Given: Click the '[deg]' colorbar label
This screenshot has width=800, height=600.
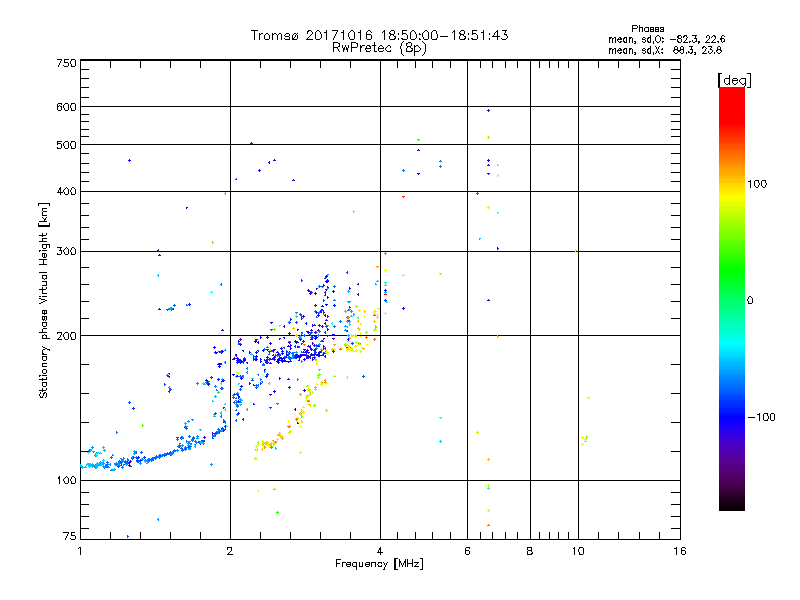Looking at the screenshot, I should (734, 80).
